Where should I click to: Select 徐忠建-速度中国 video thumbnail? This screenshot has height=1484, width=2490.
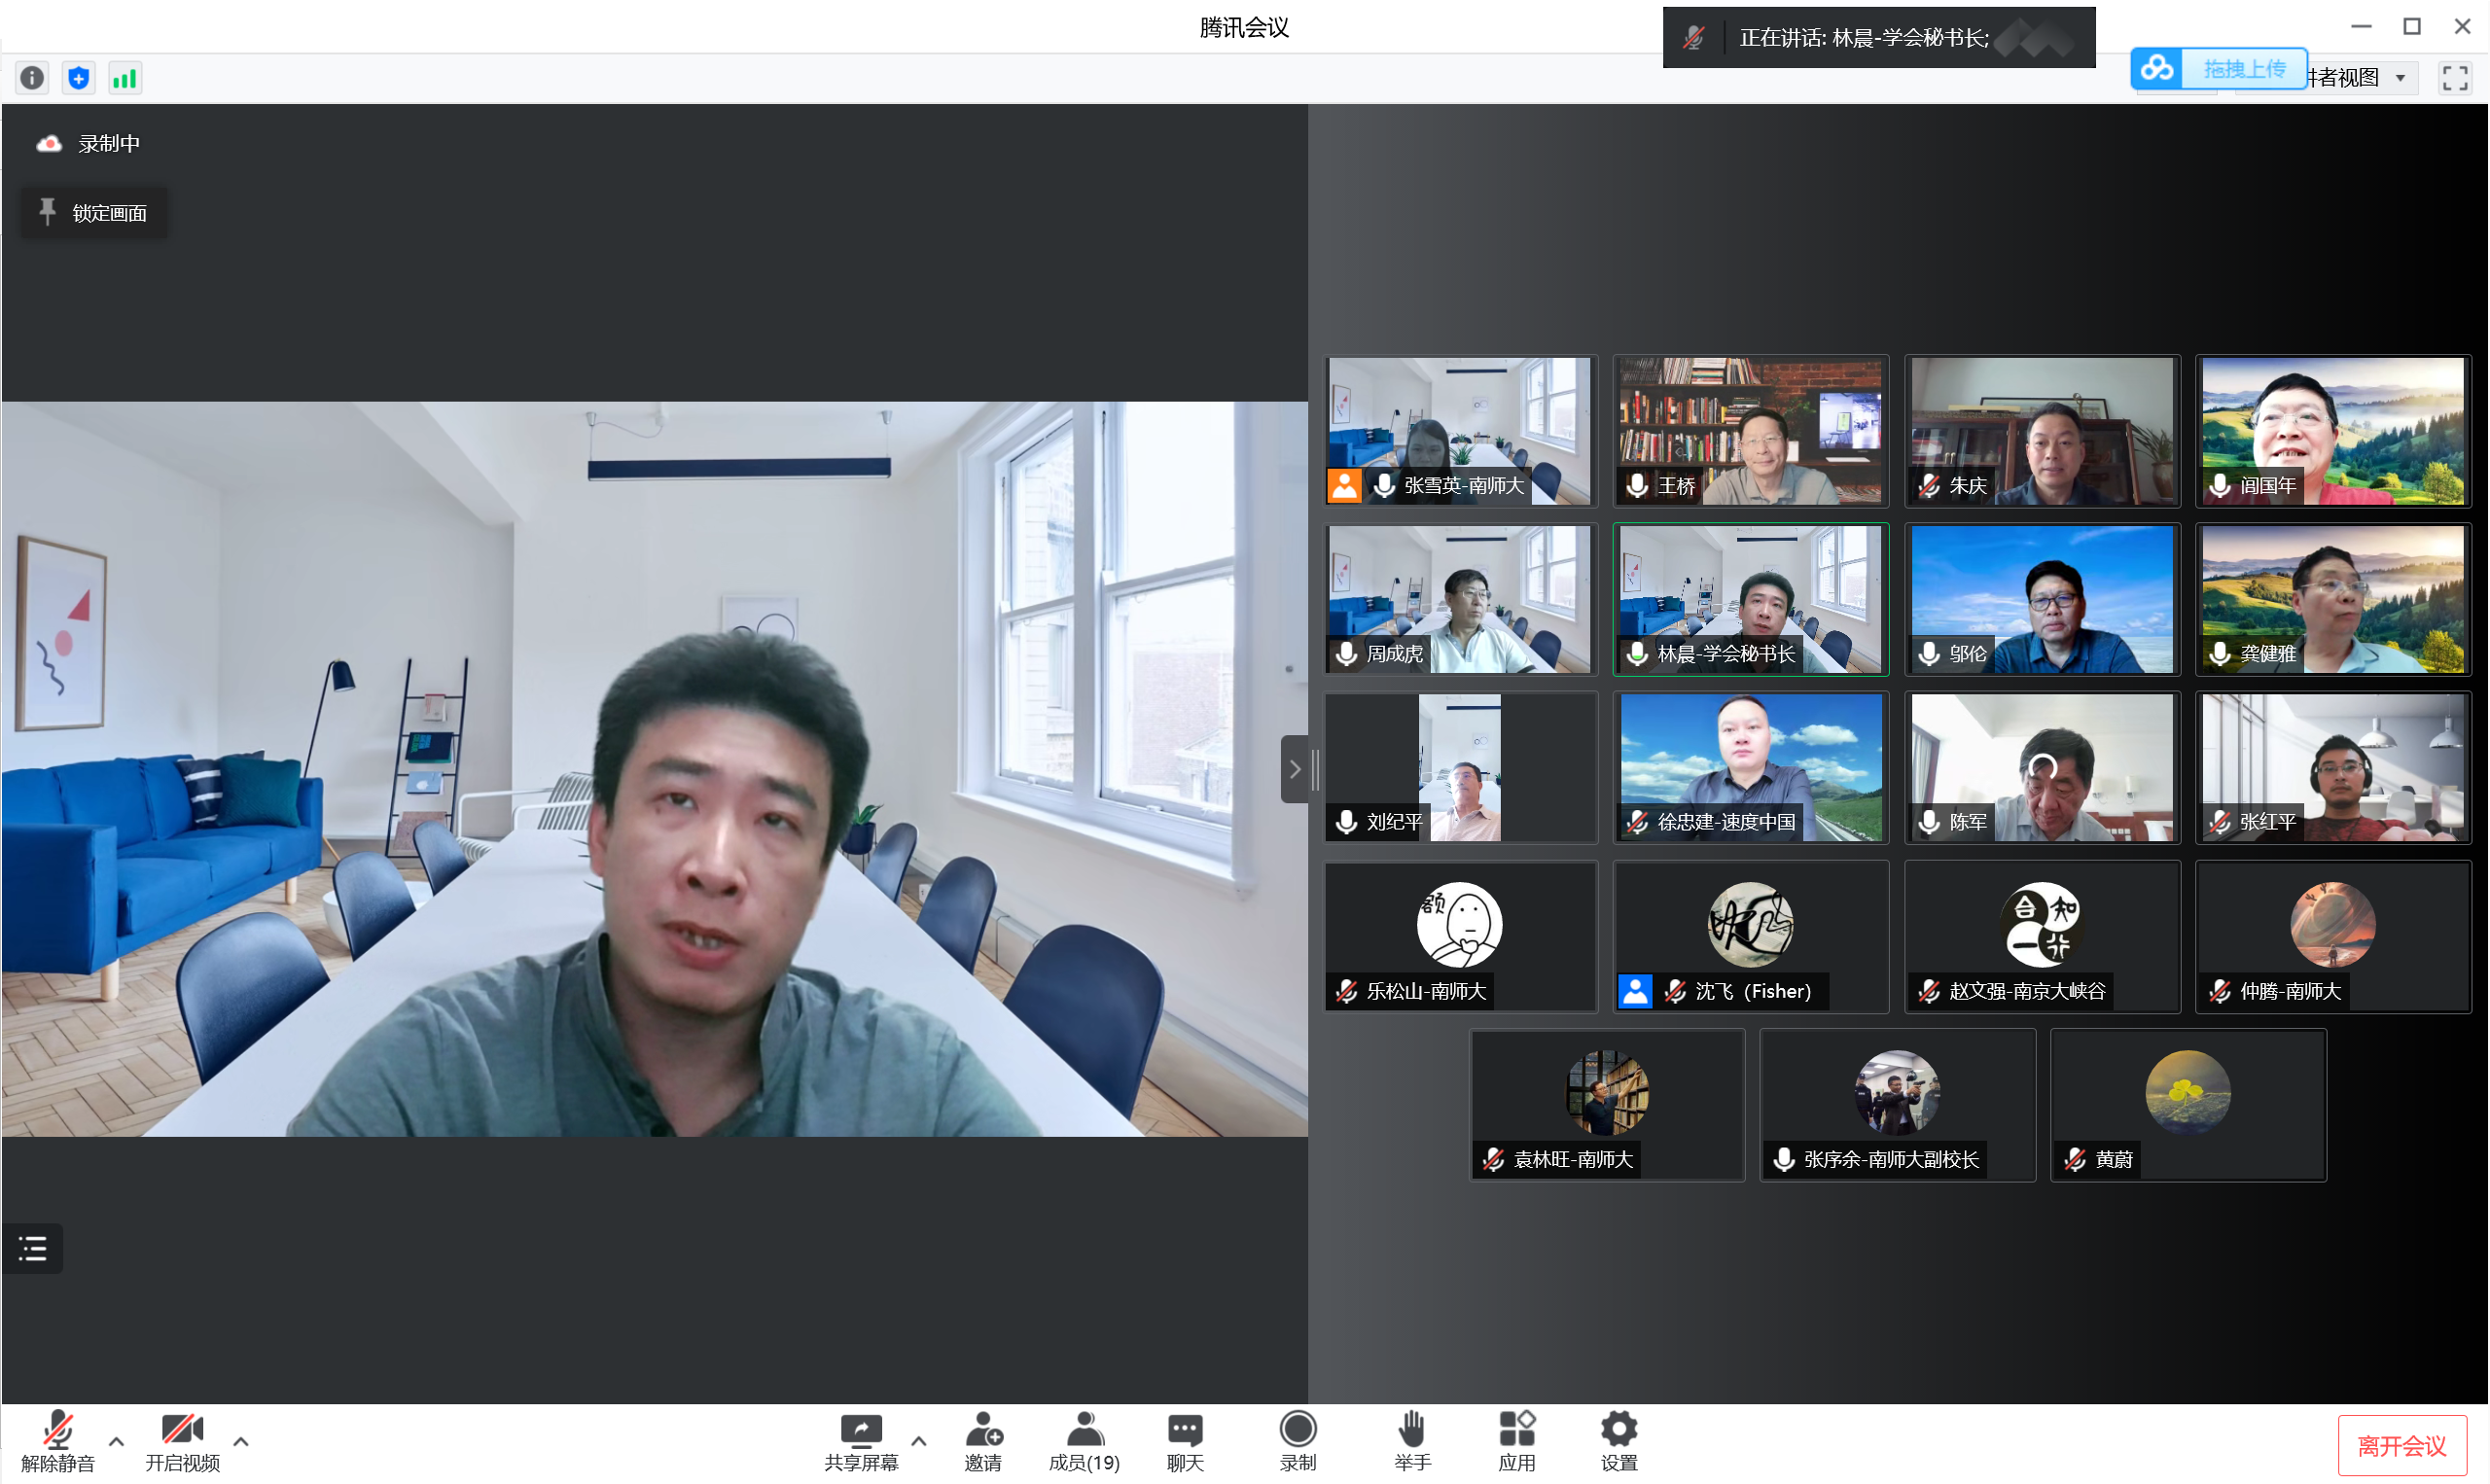pos(1751,768)
